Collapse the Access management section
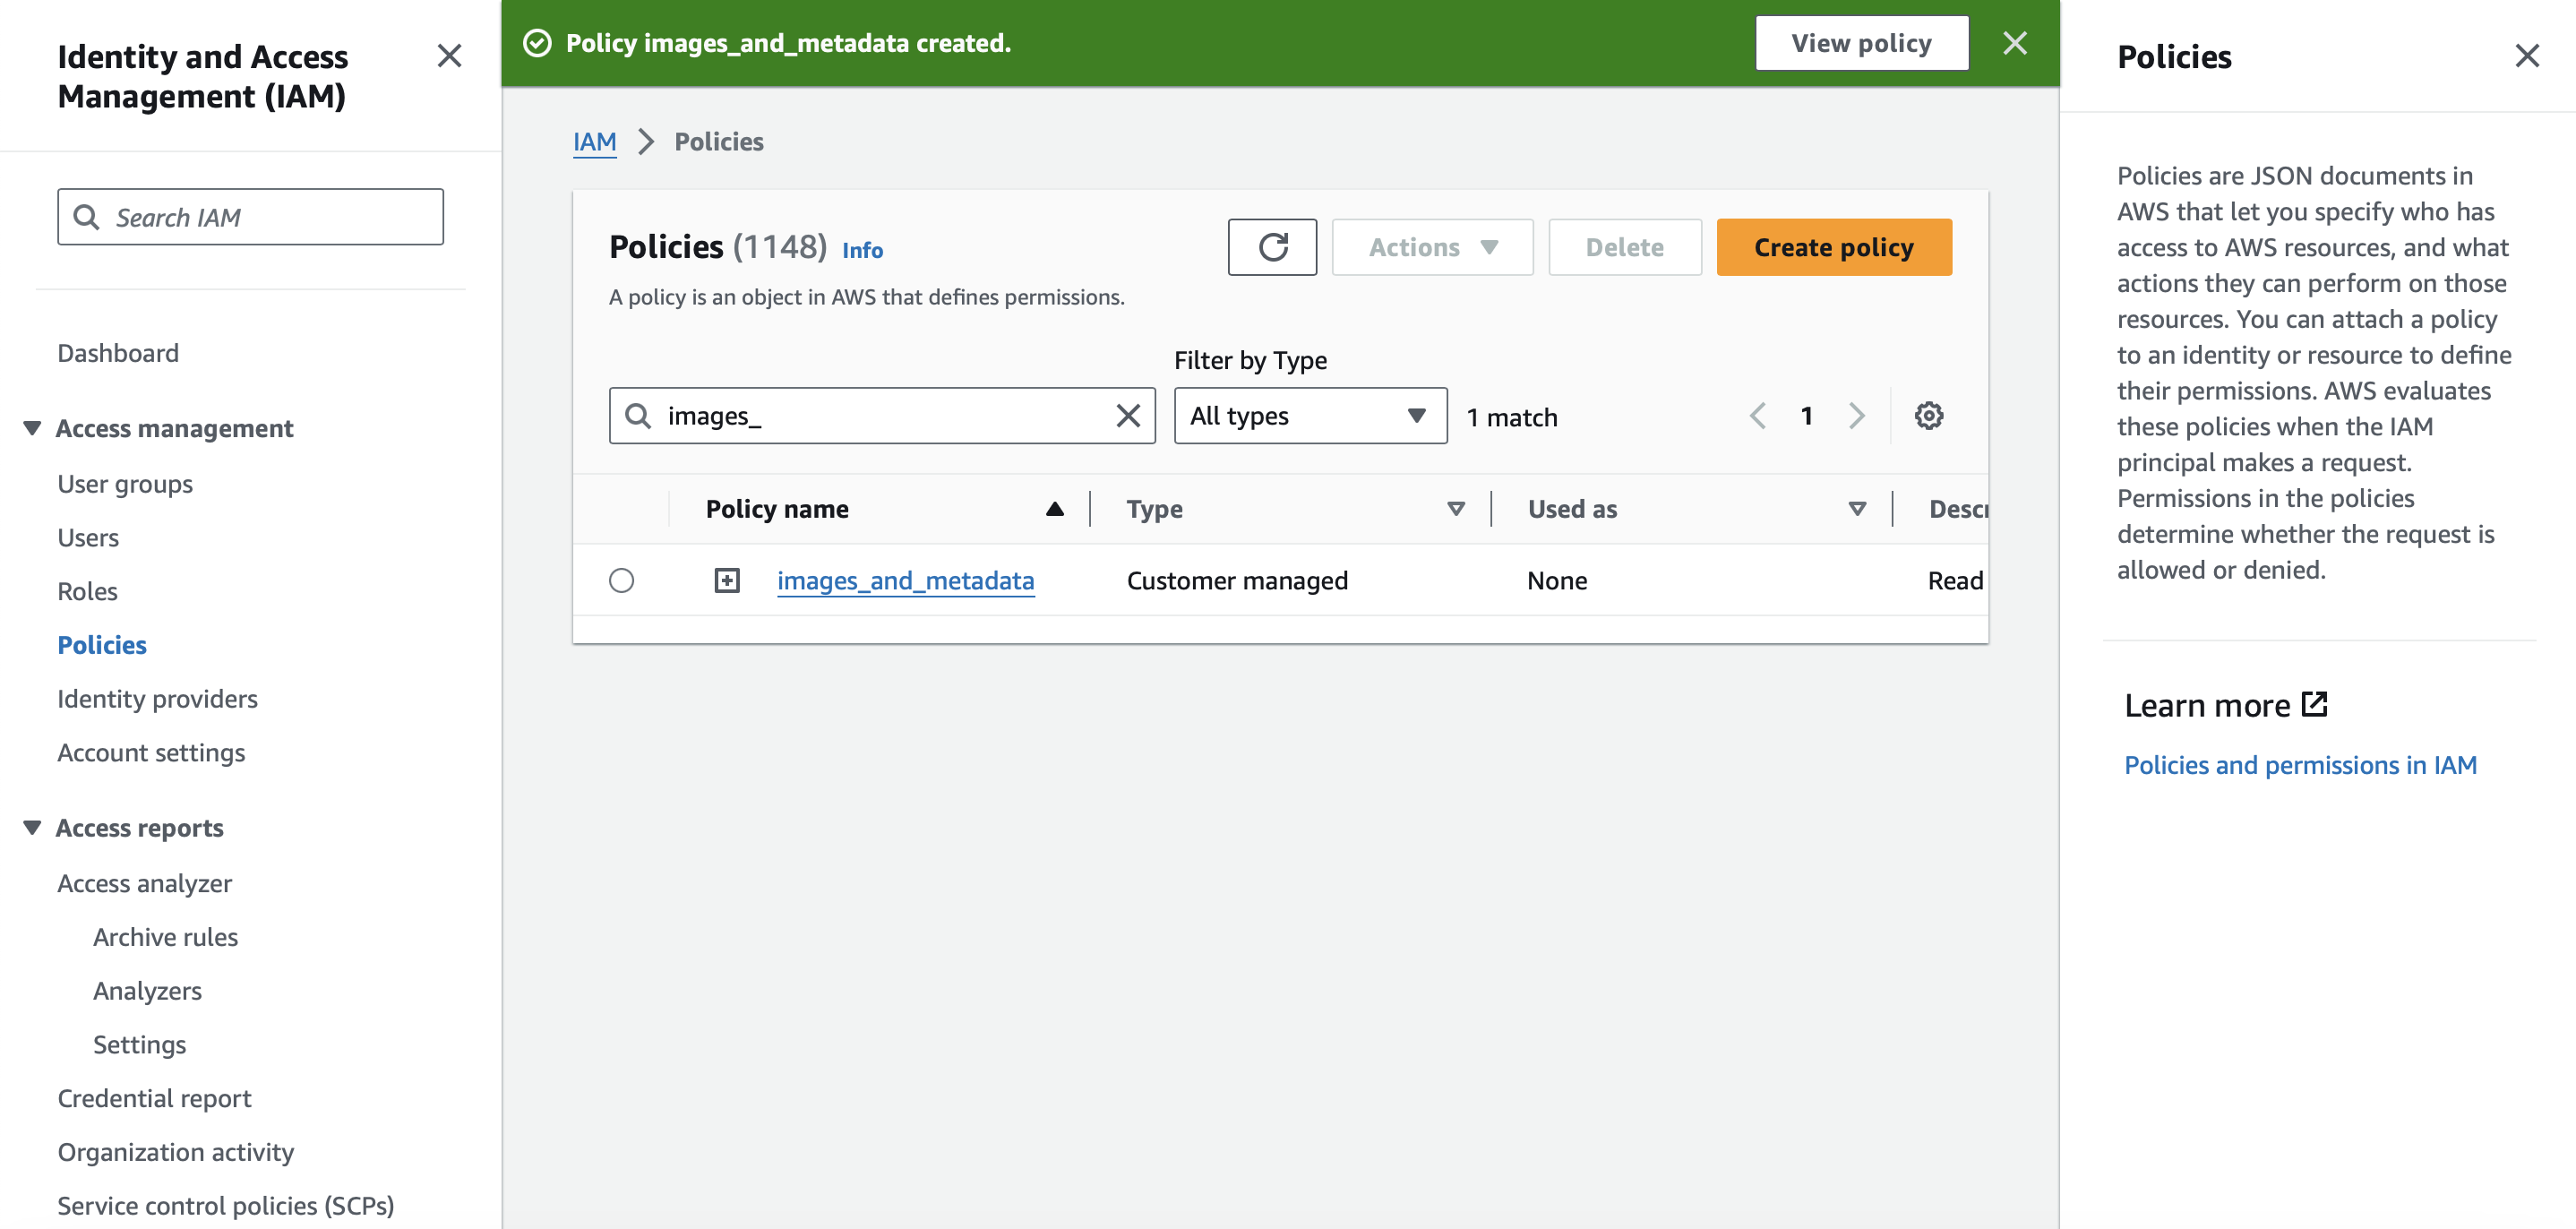 coord(32,428)
